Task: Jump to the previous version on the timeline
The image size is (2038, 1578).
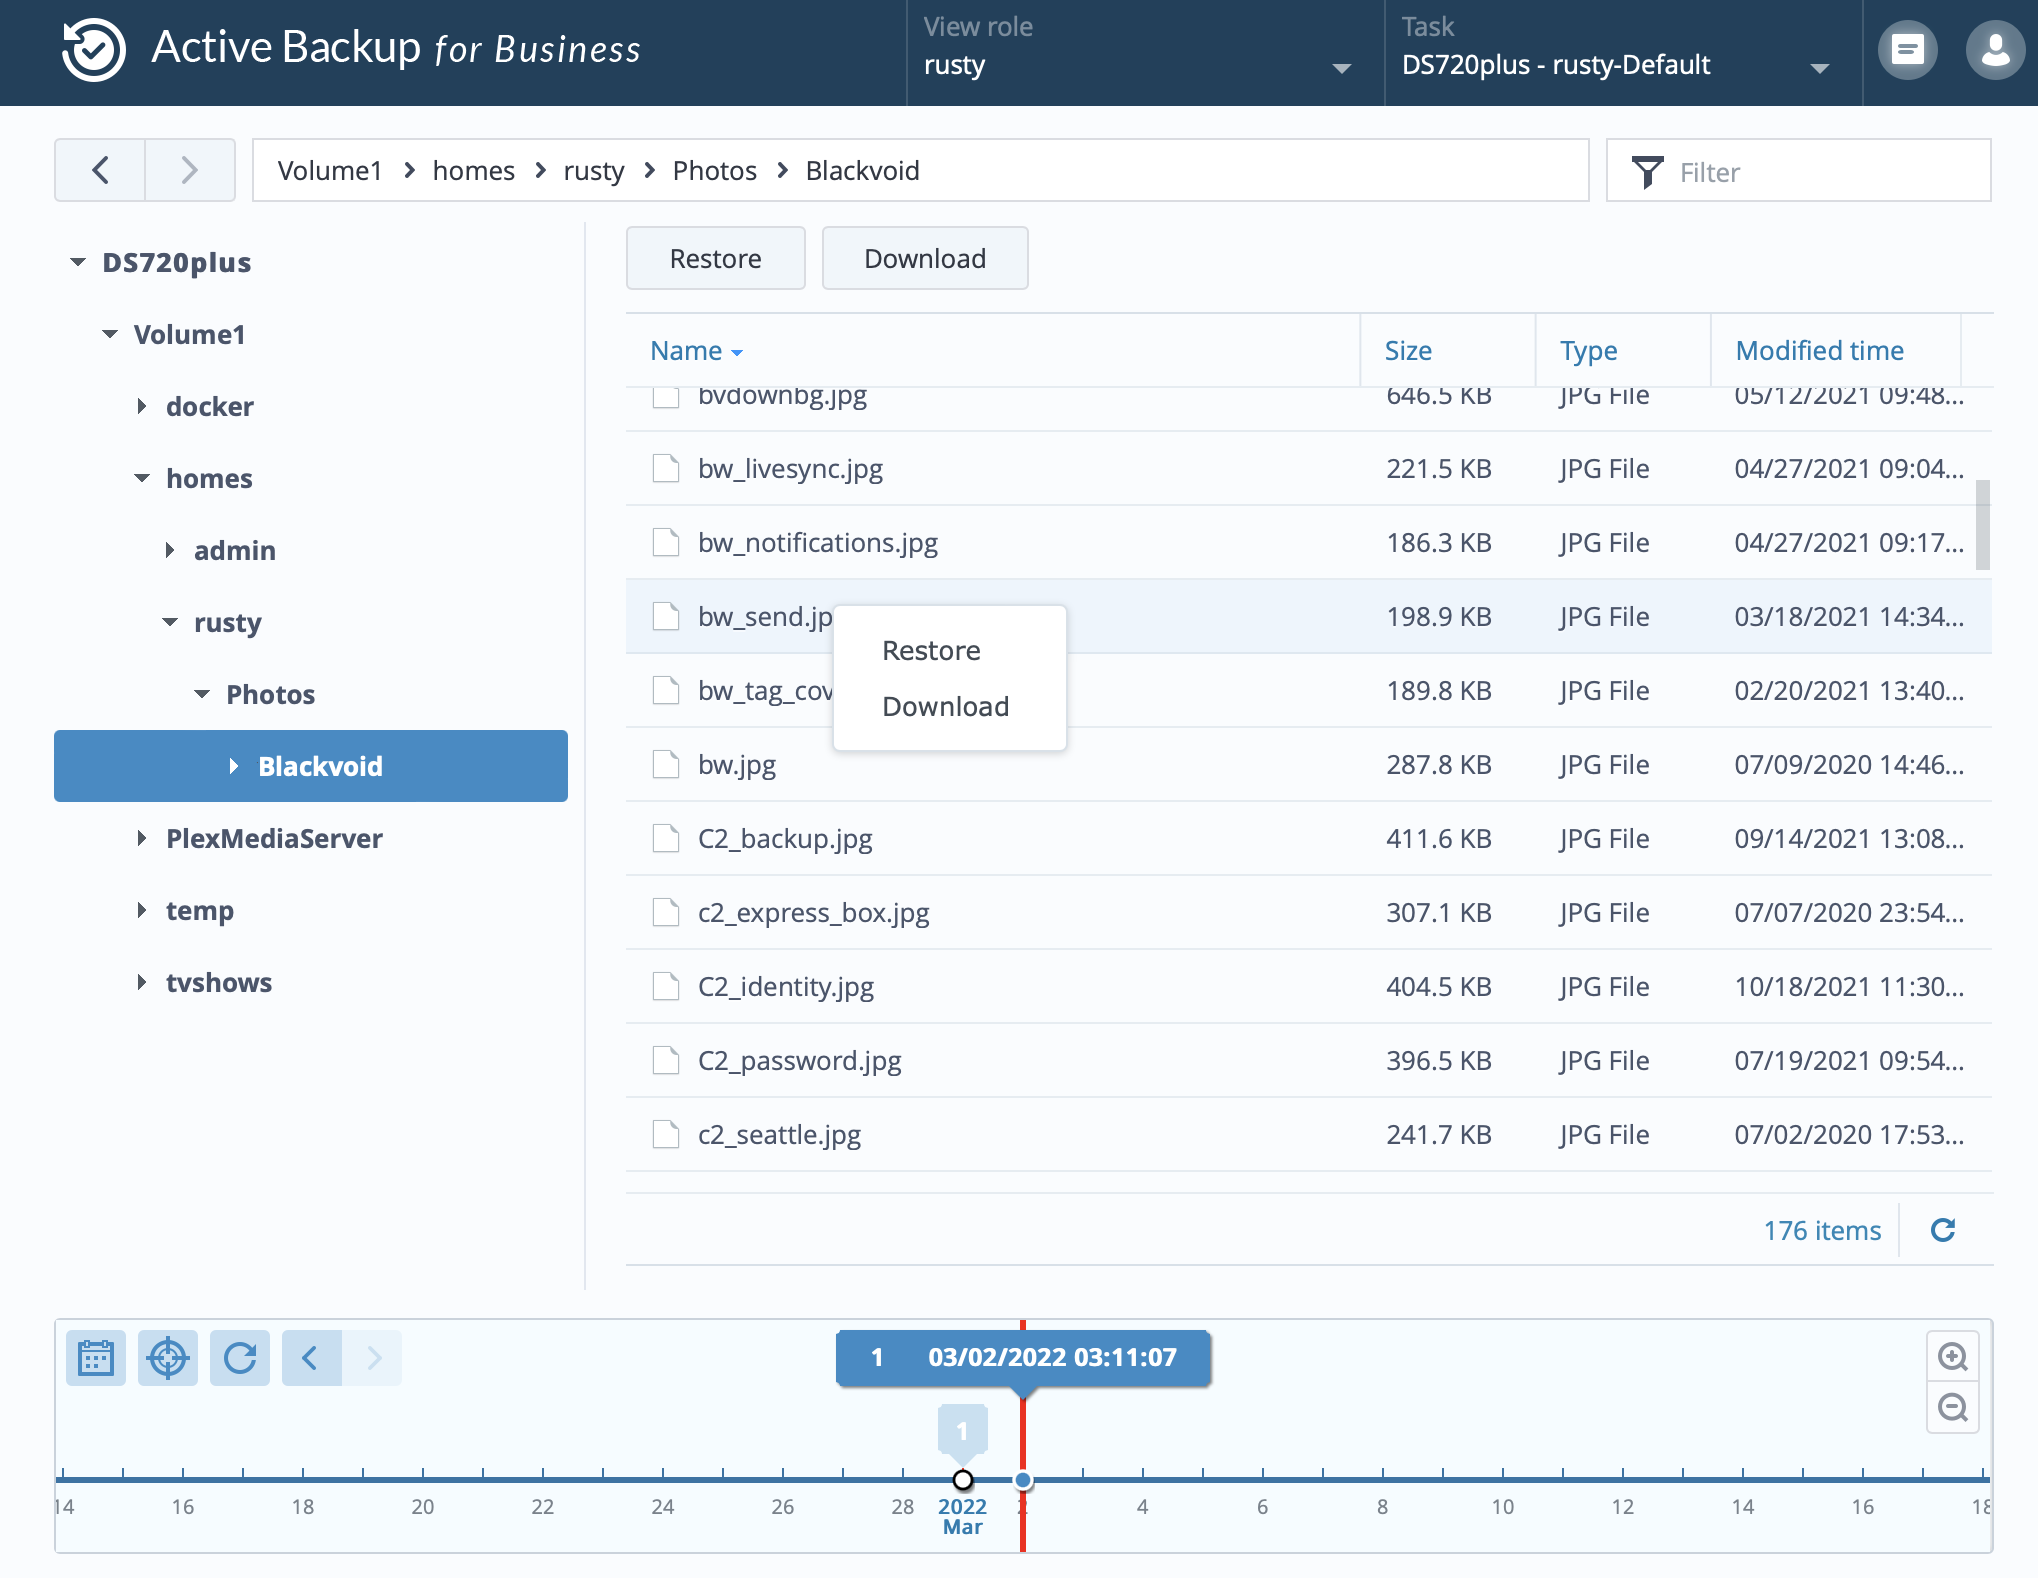Action: coord(311,1358)
